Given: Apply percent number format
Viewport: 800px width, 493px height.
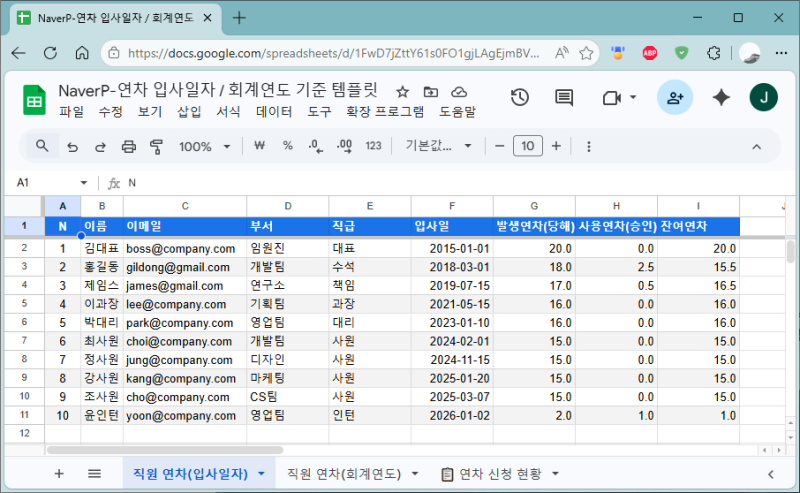Looking at the screenshot, I should pos(288,146).
